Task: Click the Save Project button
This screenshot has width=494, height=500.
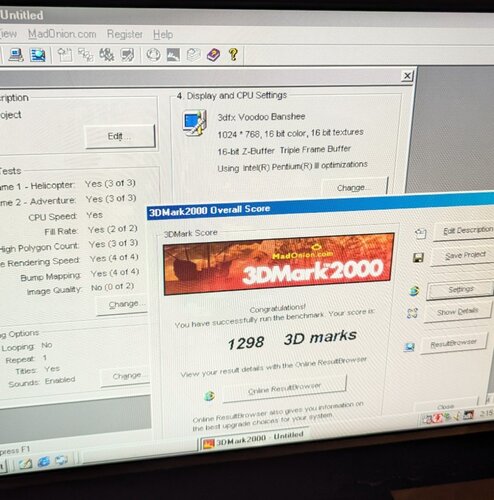Action: (463, 256)
